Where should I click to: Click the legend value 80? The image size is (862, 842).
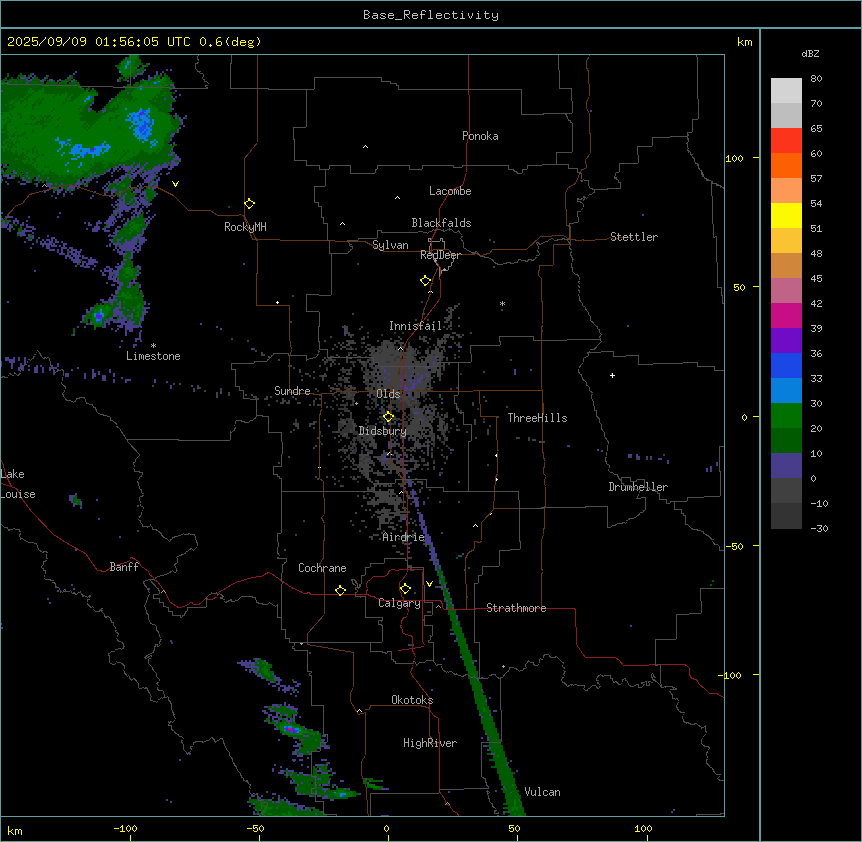tap(816, 79)
